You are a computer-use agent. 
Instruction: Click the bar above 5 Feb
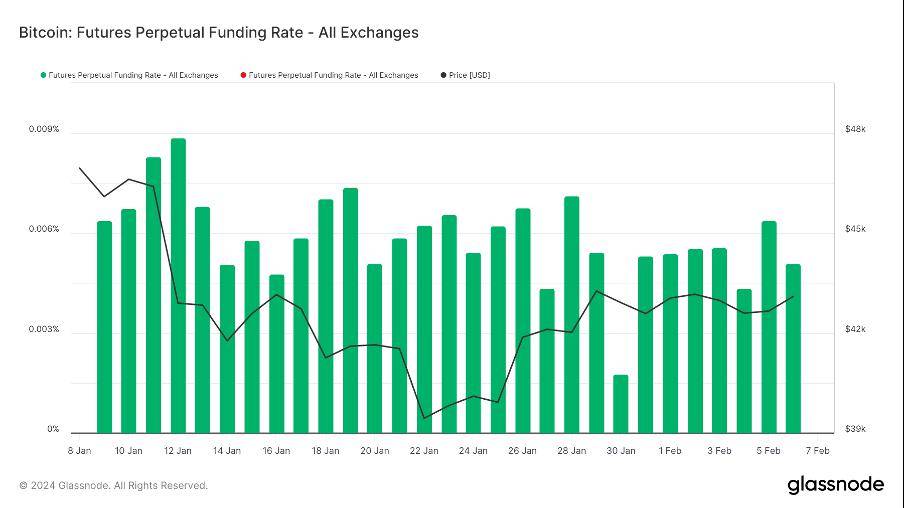pyautogui.click(x=769, y=327)
